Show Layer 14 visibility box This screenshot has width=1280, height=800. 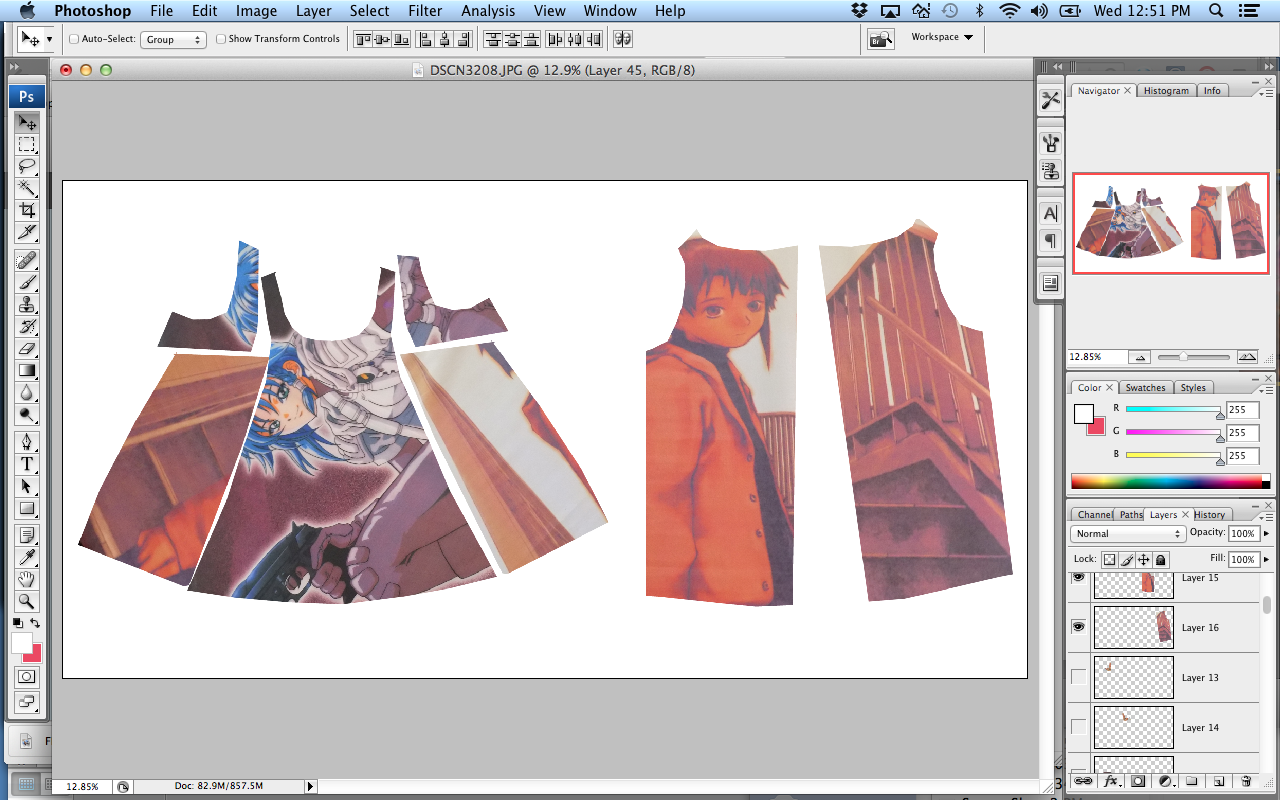1078,727
